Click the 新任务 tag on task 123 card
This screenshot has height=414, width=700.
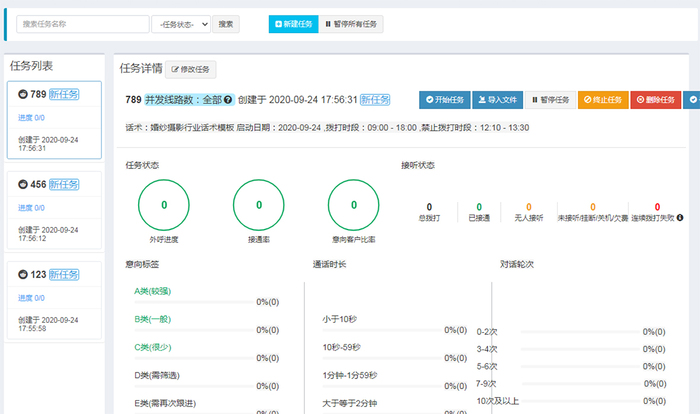[x=64, y=275]
